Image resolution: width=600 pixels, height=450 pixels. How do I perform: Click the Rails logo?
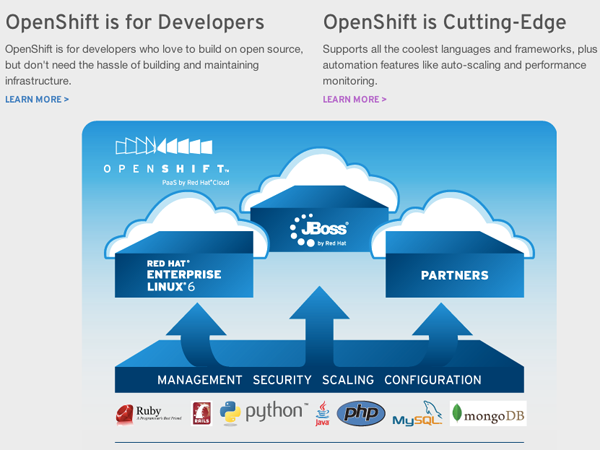click(x=202, y=414)
